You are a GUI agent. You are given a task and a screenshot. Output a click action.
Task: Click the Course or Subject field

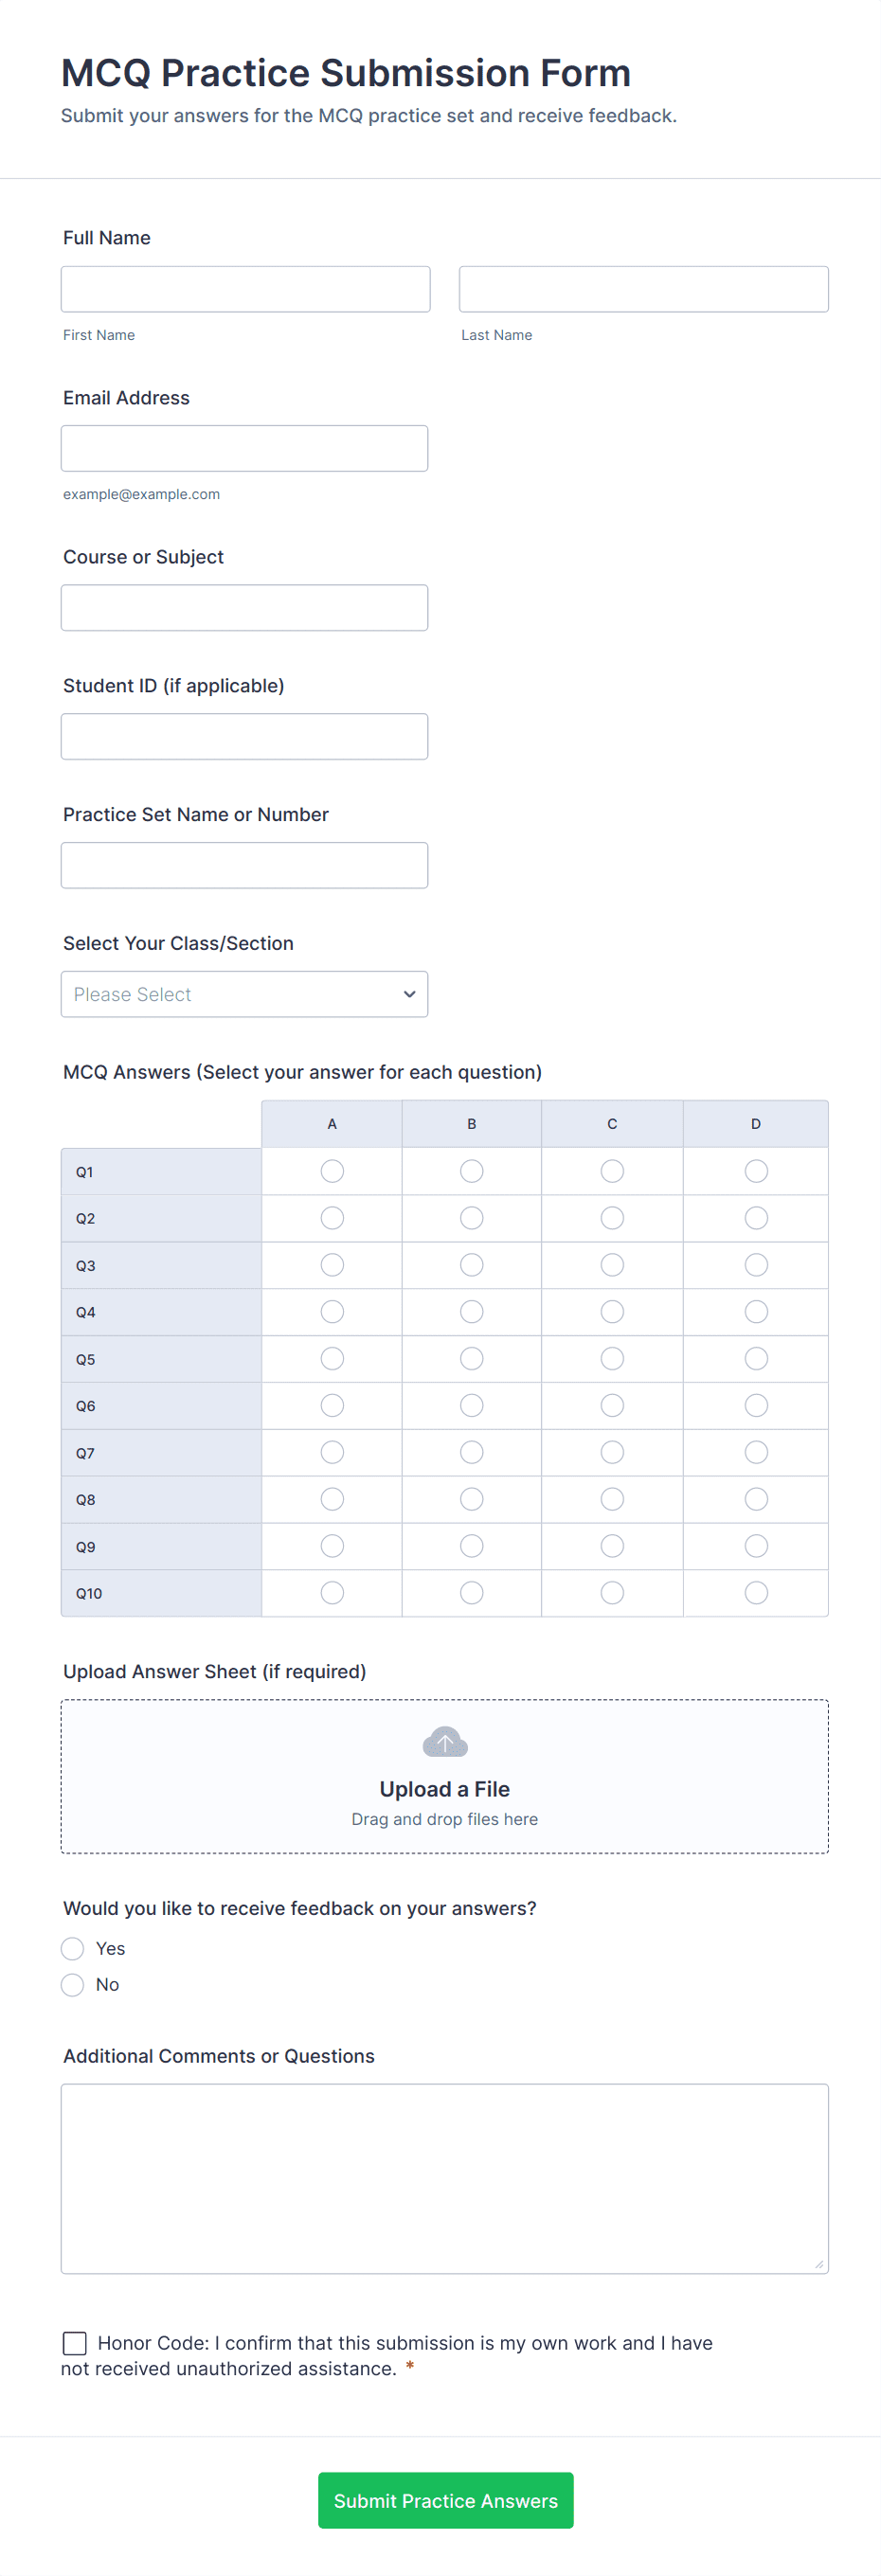click(244, 608)
